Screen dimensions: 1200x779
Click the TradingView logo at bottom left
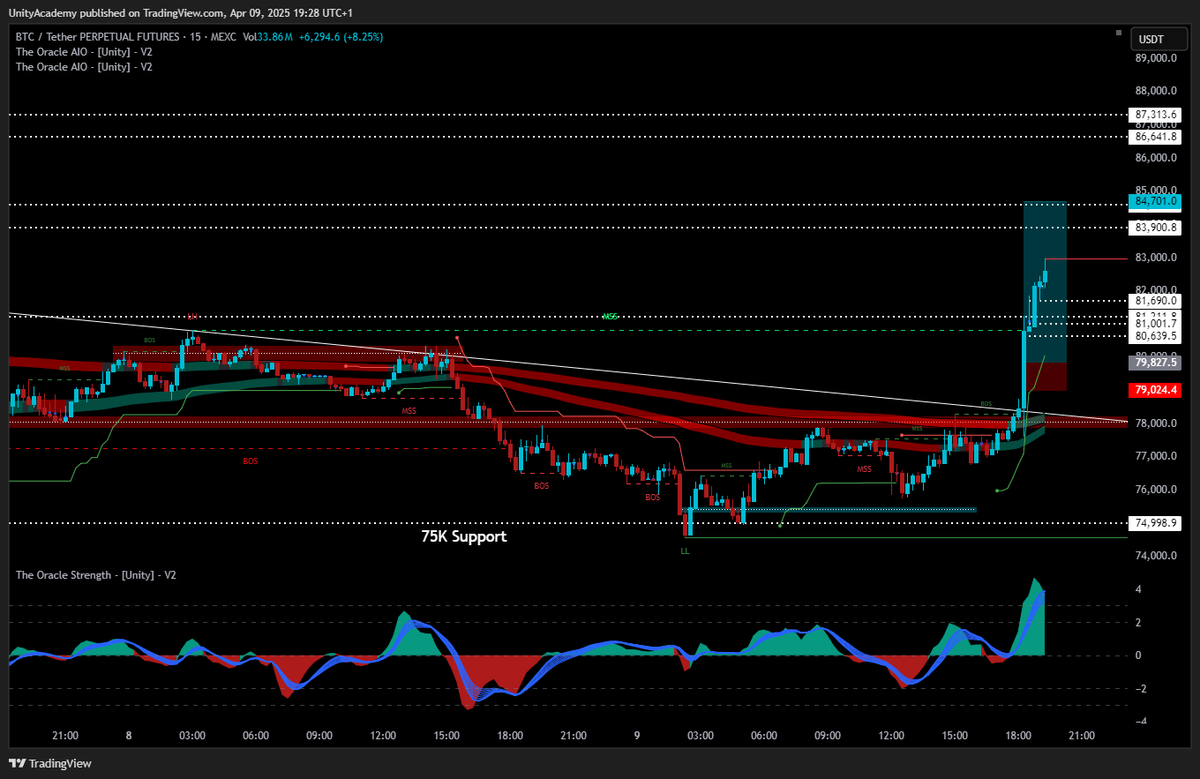[x=49, y=763]
